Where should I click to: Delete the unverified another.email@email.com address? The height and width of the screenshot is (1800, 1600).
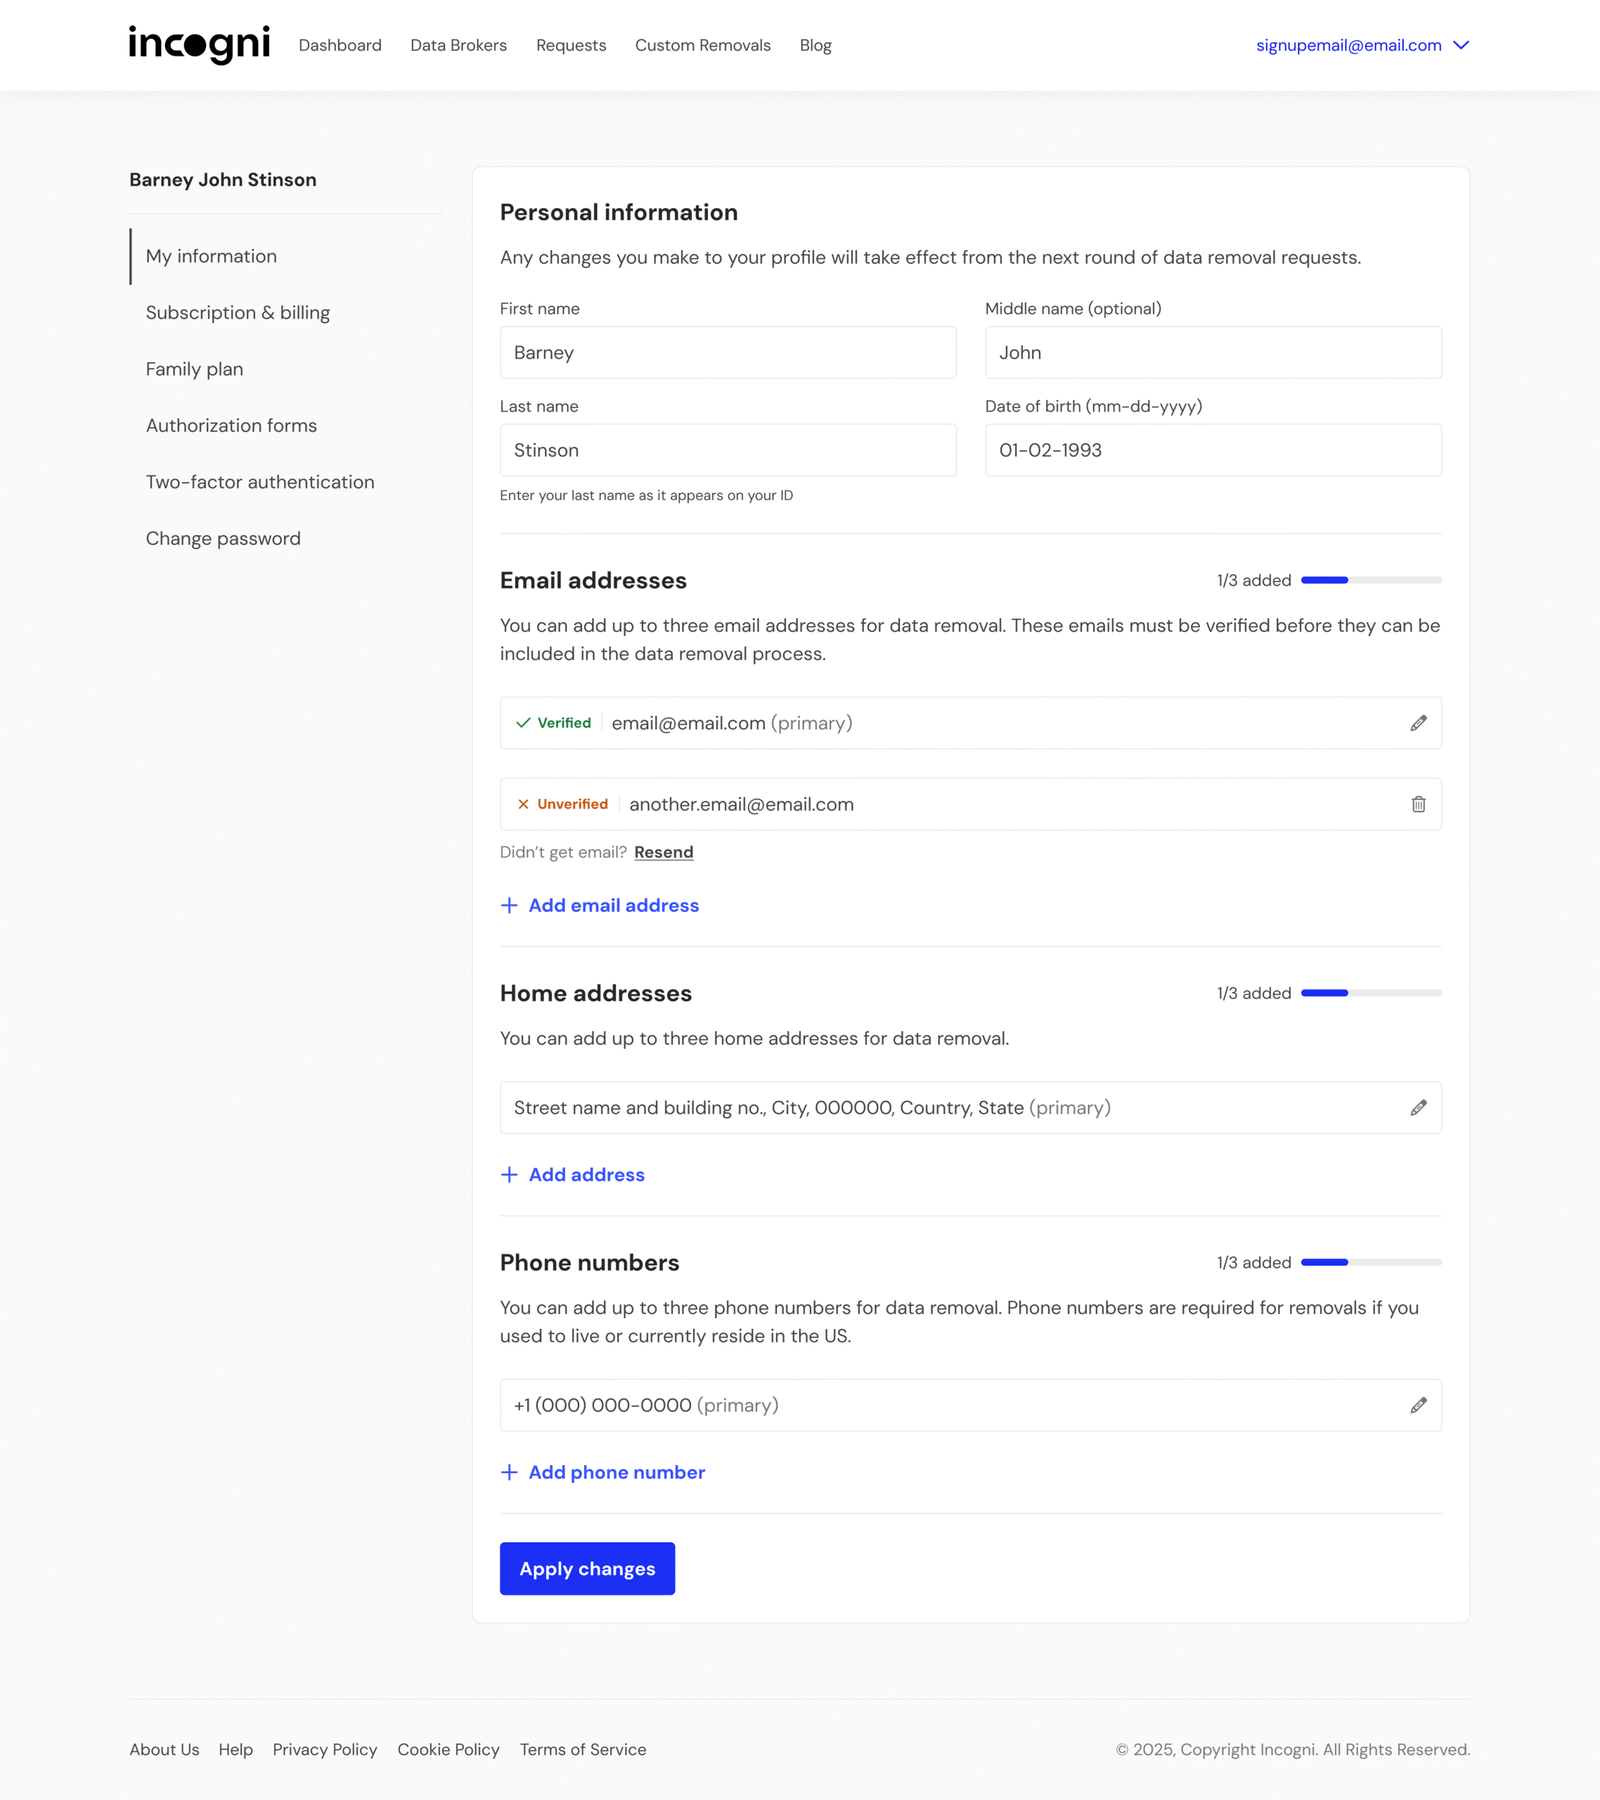[x=1418, y=804]
